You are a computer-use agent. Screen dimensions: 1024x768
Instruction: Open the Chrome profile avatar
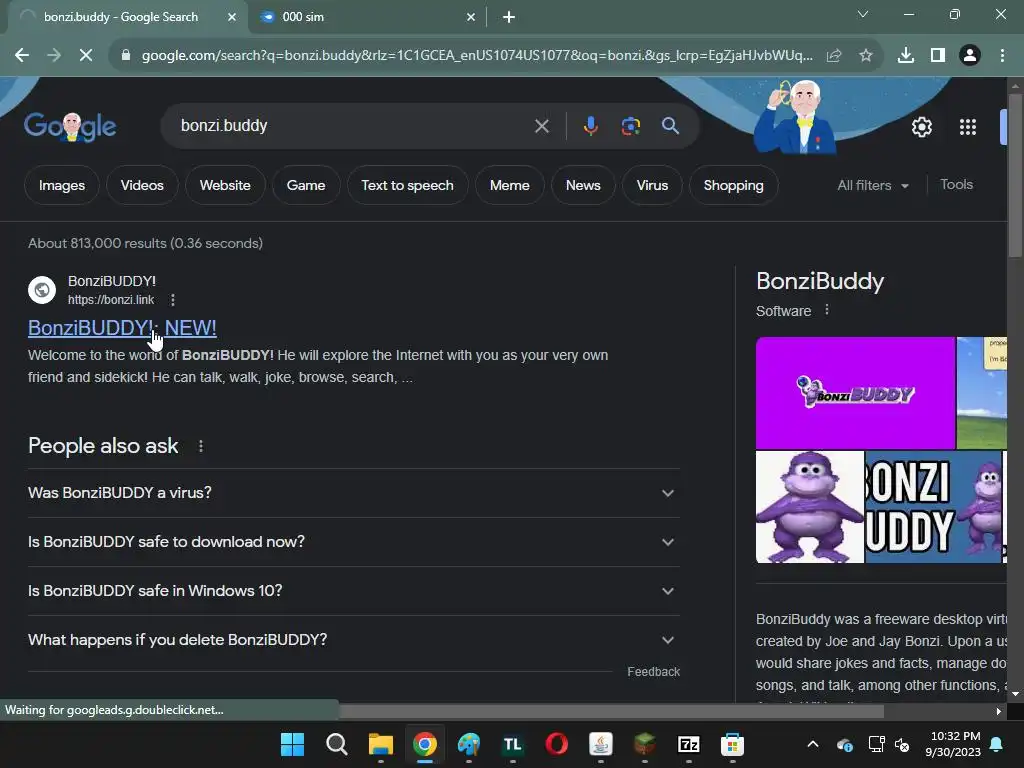coord(970,56)
